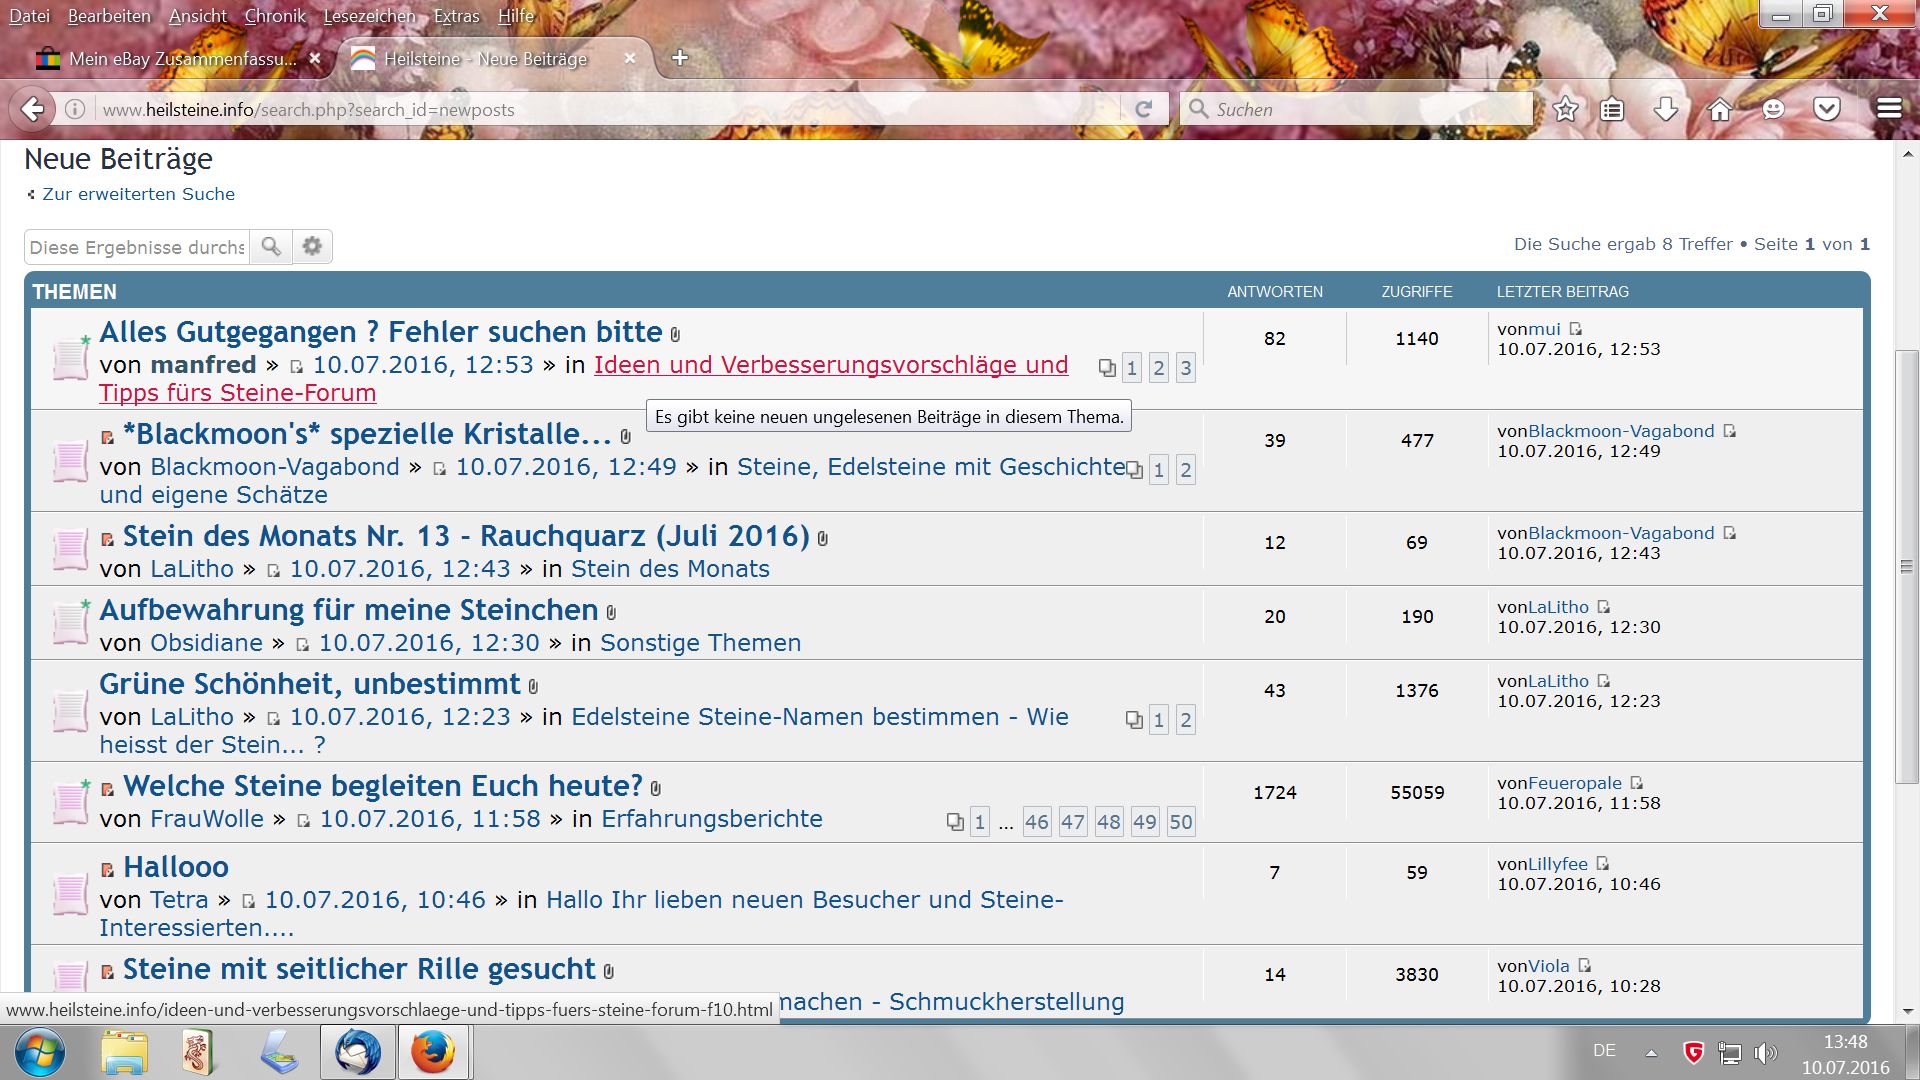1920x1080 pixels.
Task: Switch to Mein eBay Zusammenfassung tab
Action: 182,59
